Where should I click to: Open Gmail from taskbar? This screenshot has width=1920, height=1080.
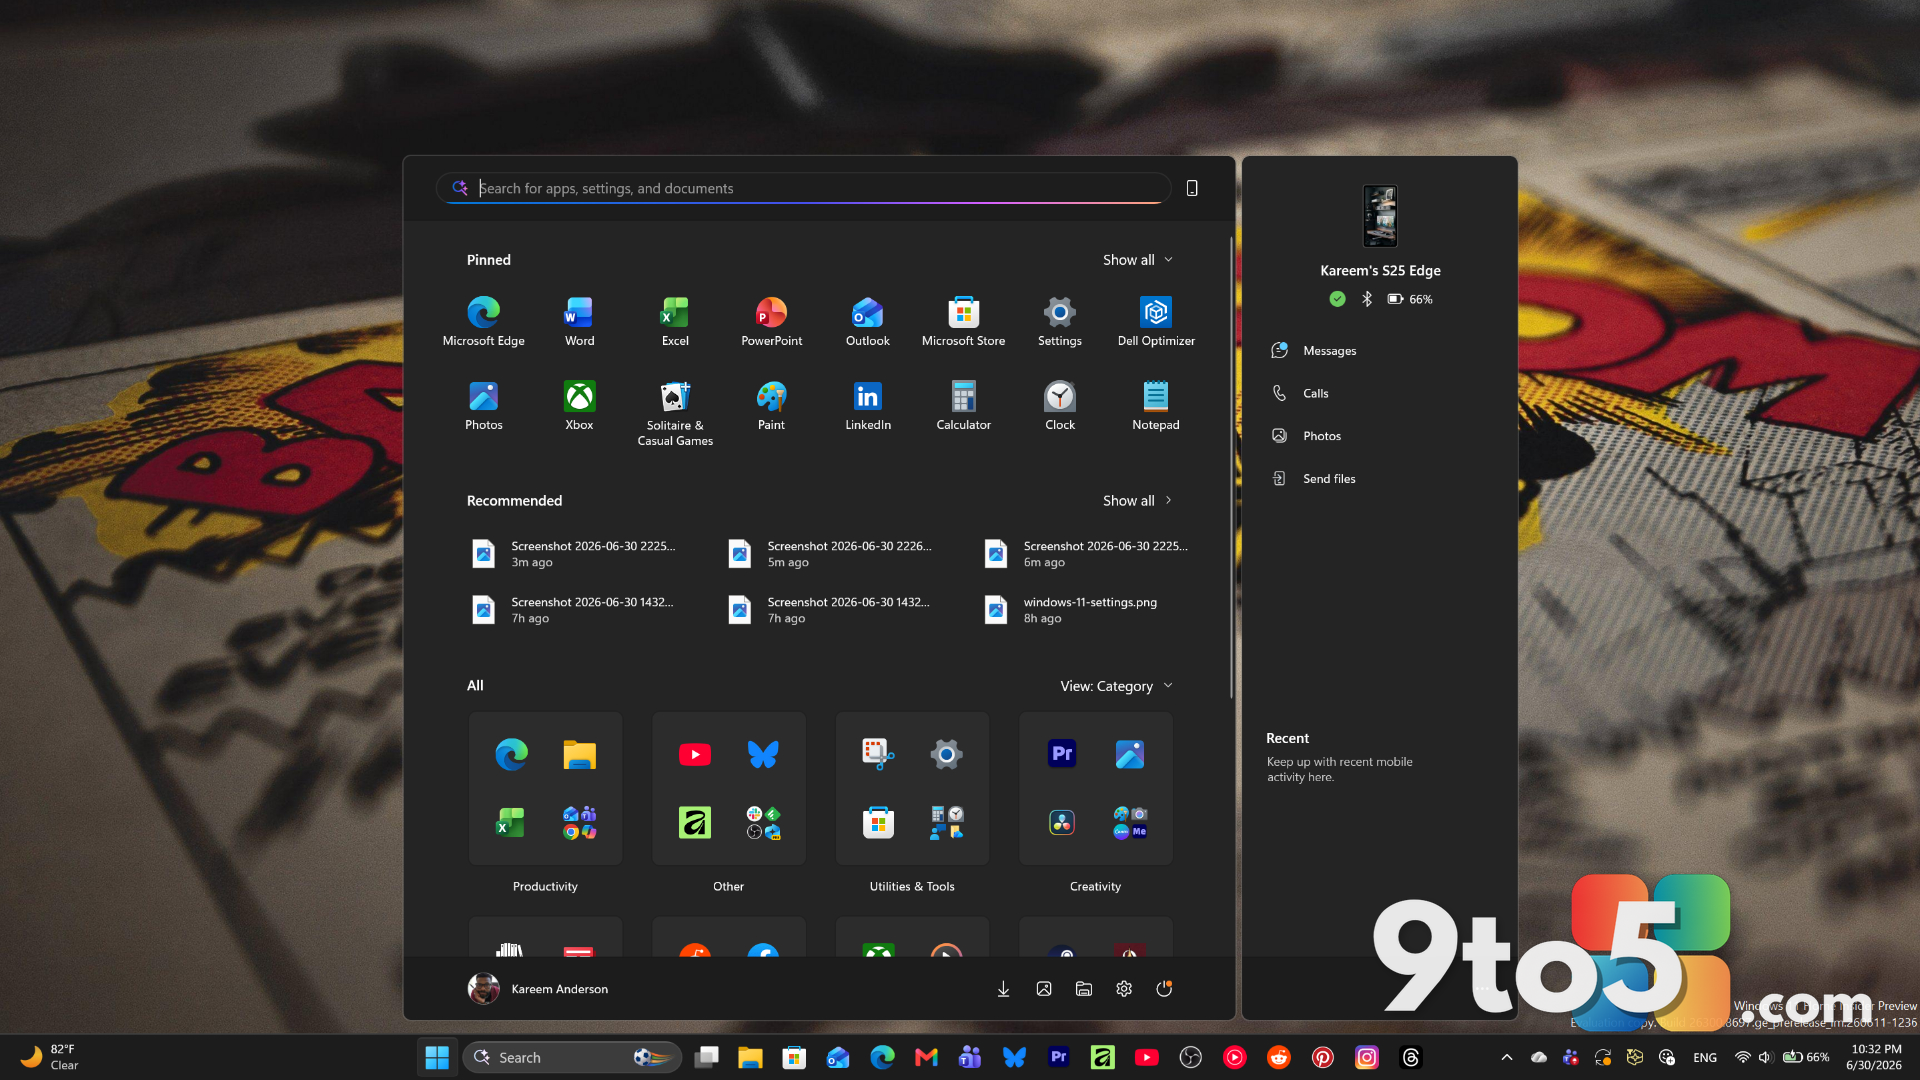(926, 1057)
